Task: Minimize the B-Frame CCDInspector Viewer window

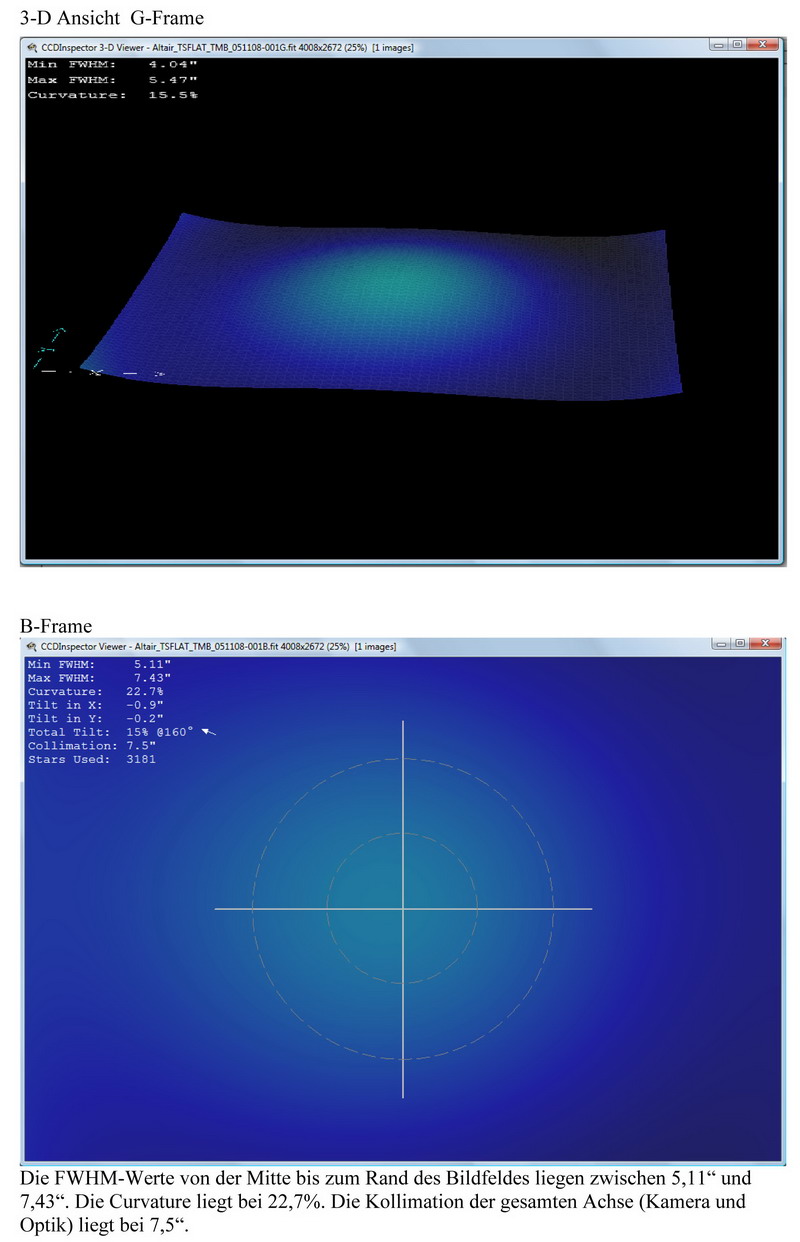Action: point(720,645)
